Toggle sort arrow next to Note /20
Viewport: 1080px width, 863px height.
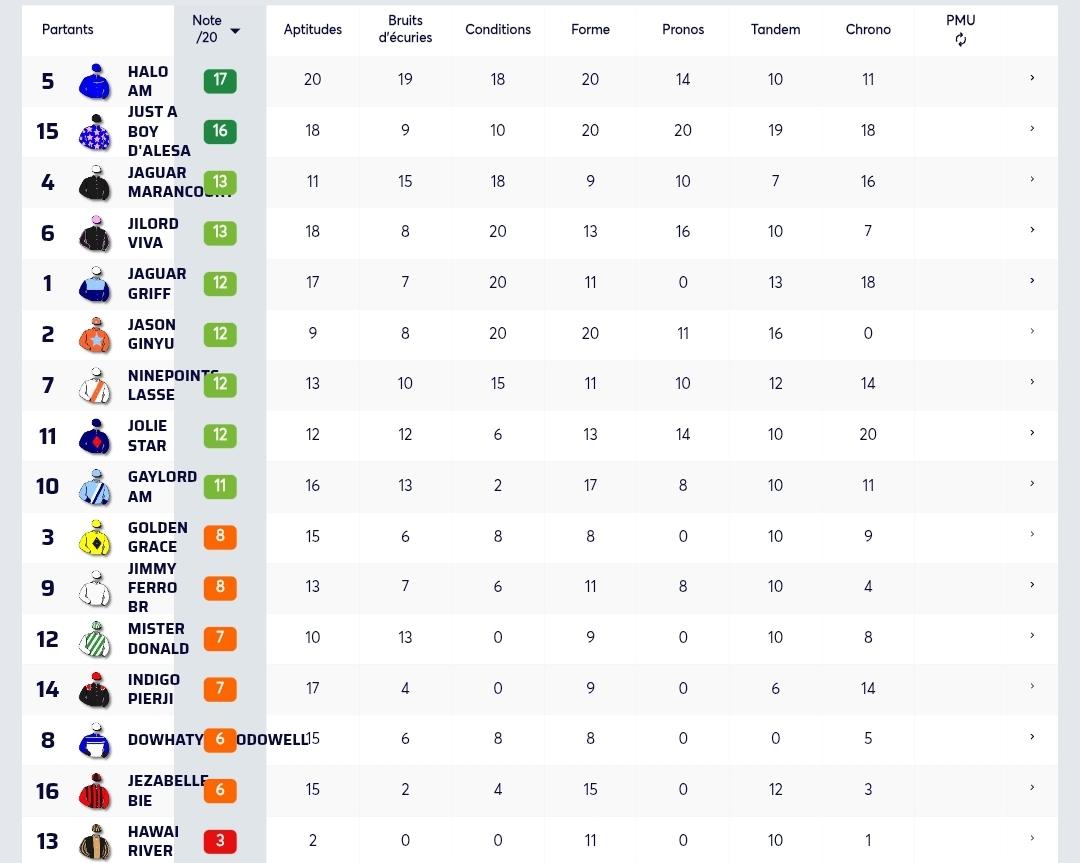pos(235,30)
